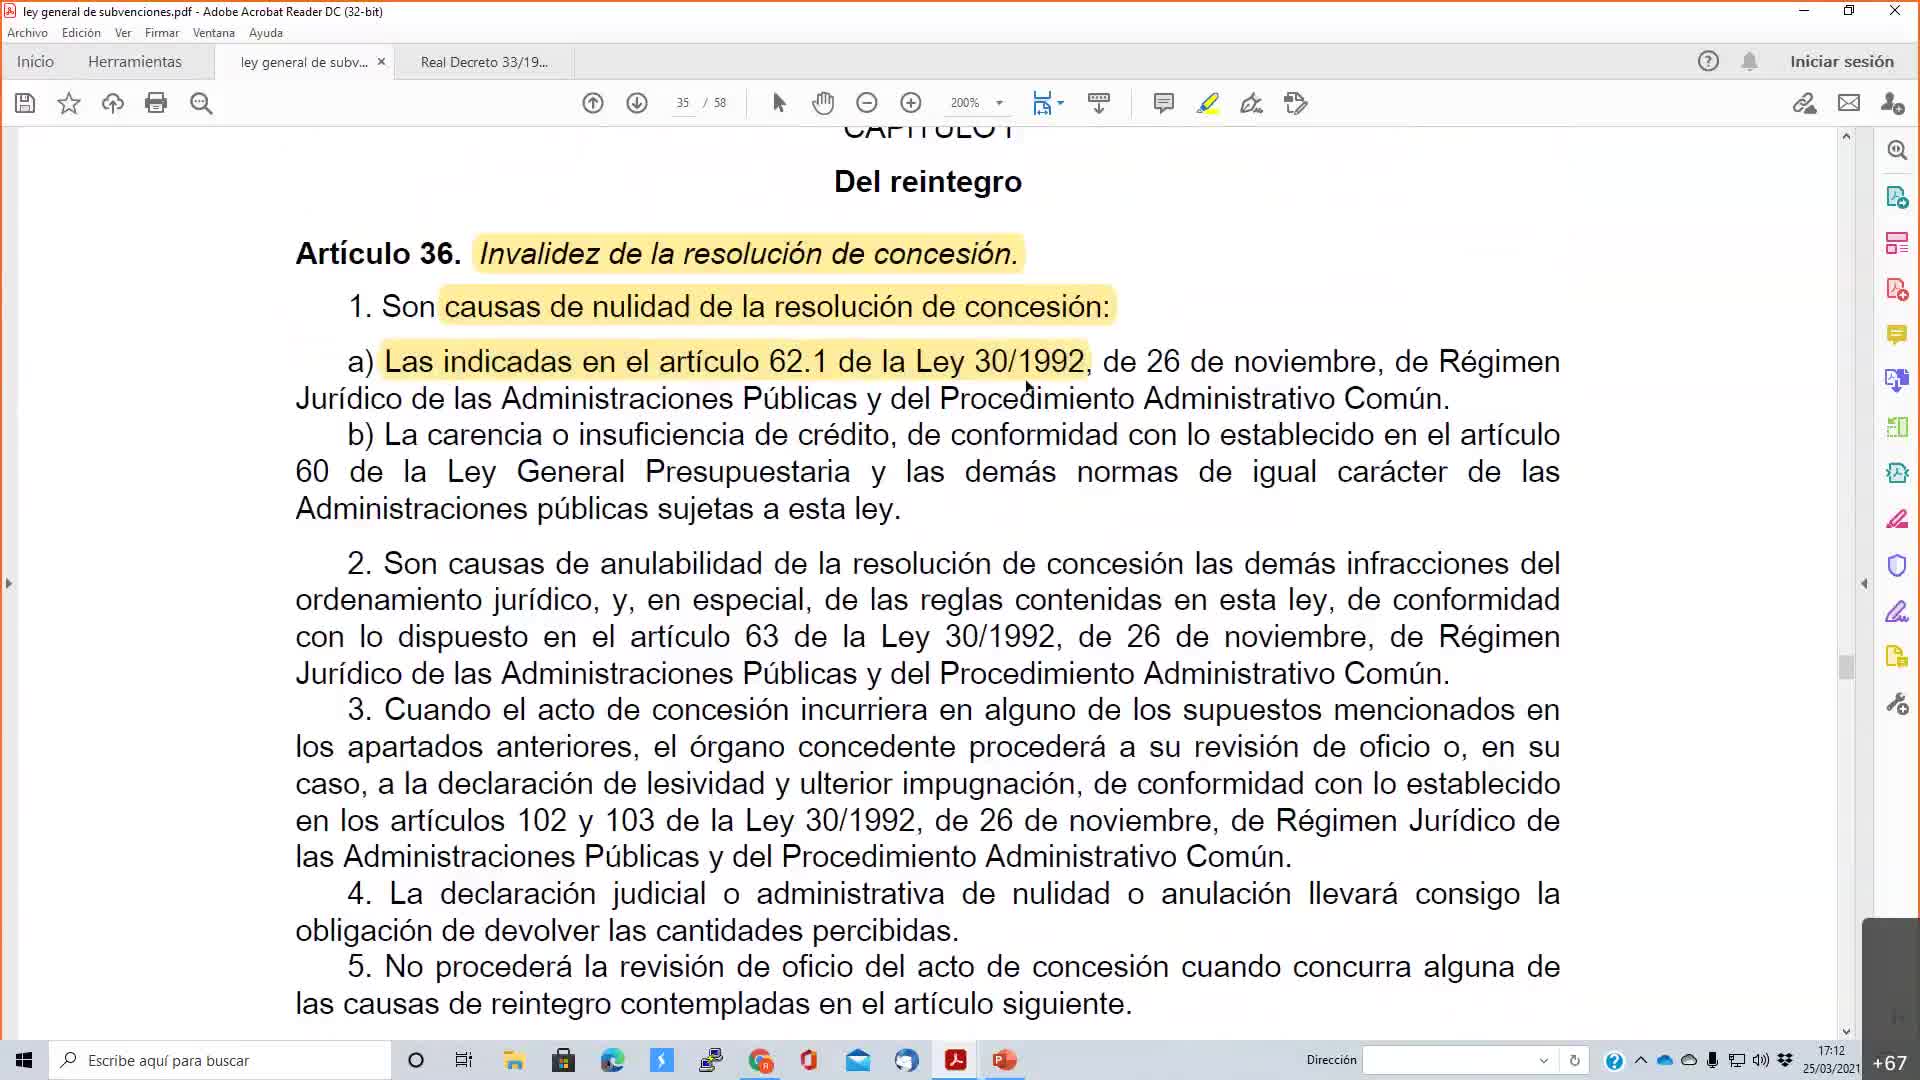The height and width of the screenshot is (1080, 1920).
Task: Open the Comment tool in the right panel
Action: pos(1897,334)
